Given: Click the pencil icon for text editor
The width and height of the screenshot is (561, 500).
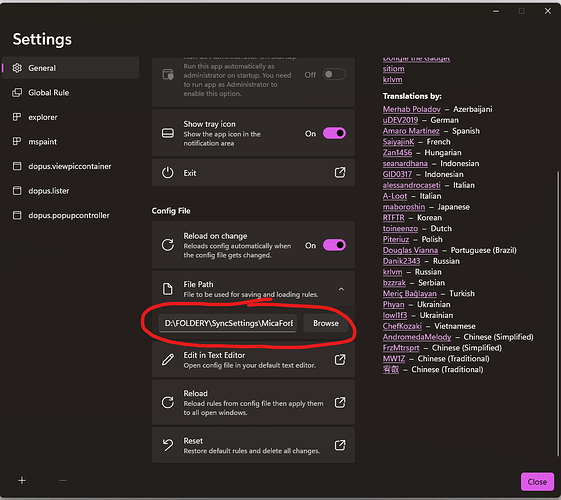Looking at the screenshot, I should pos(167,359).
